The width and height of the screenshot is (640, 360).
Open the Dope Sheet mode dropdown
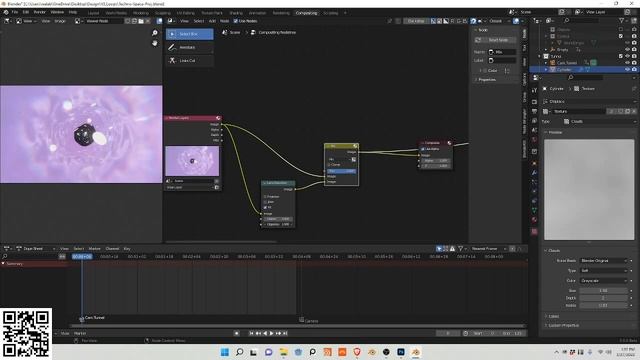[x=35, y=249]
